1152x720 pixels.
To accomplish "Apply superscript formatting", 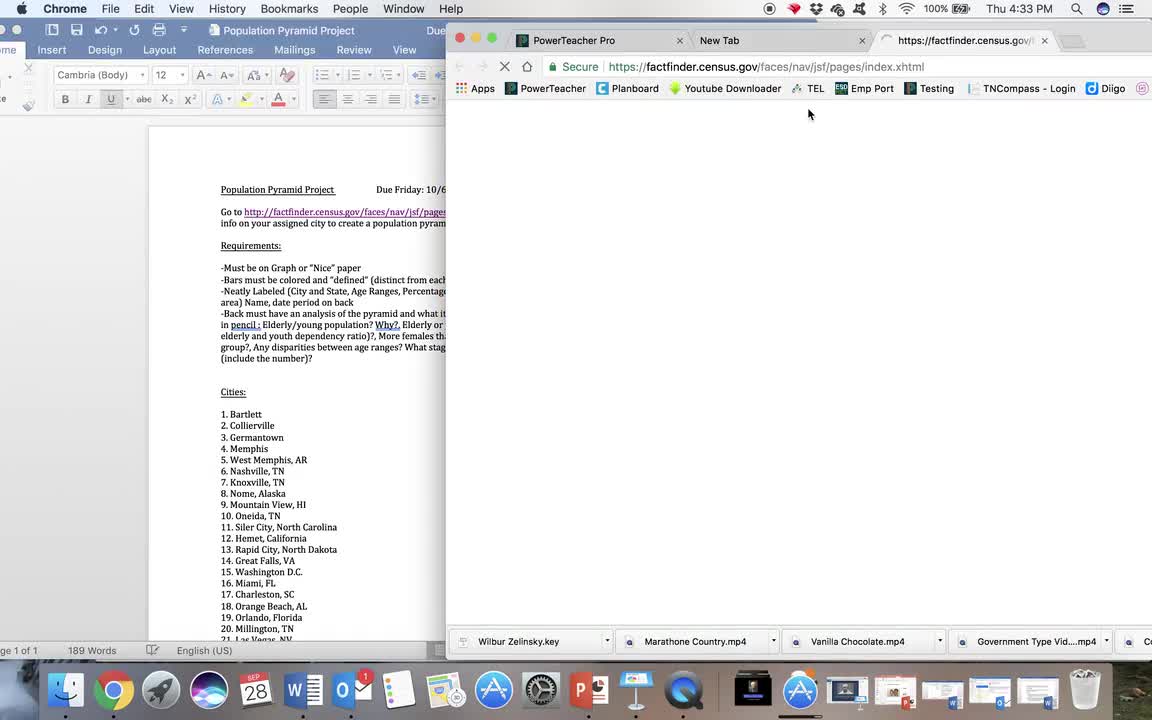I will [190, 99].
